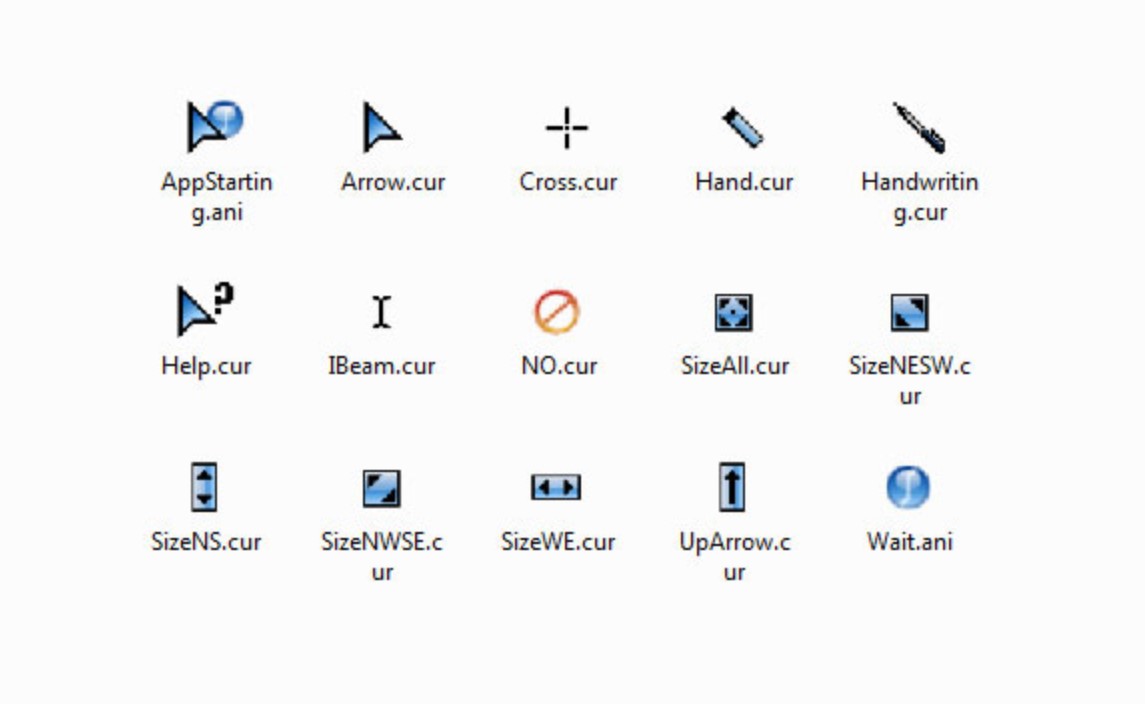Image resolution: width=1145 pixels, height=704 pixels.
Task: Click the "IBeam.cur" file name label
Action: click(x=382, y=365)
